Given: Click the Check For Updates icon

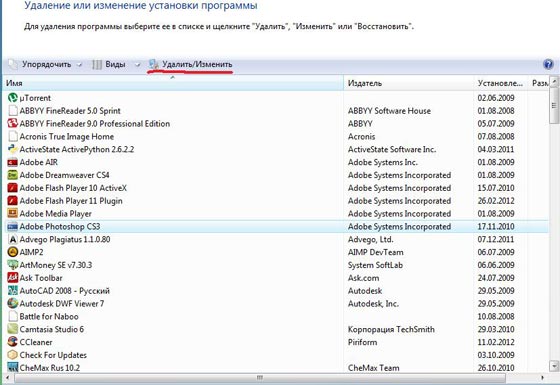Looking at the screenshot, I should tap(12, 355).
